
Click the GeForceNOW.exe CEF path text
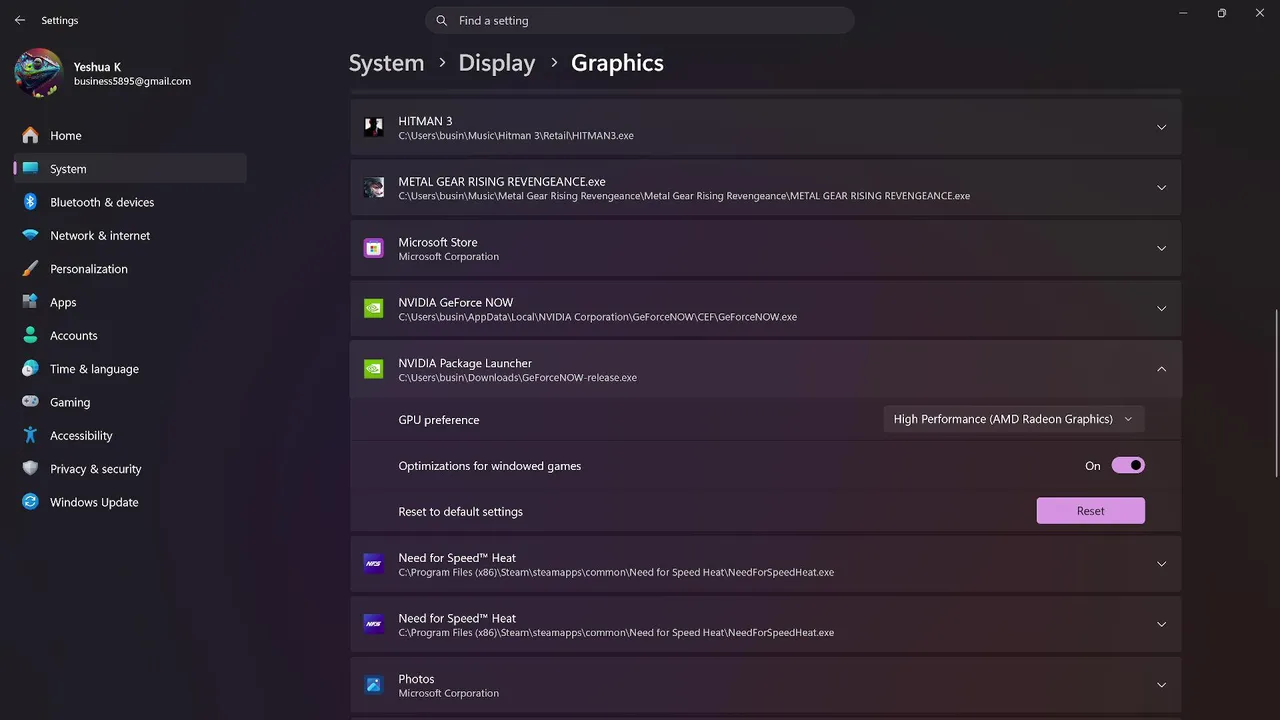(x=598, y=317)
